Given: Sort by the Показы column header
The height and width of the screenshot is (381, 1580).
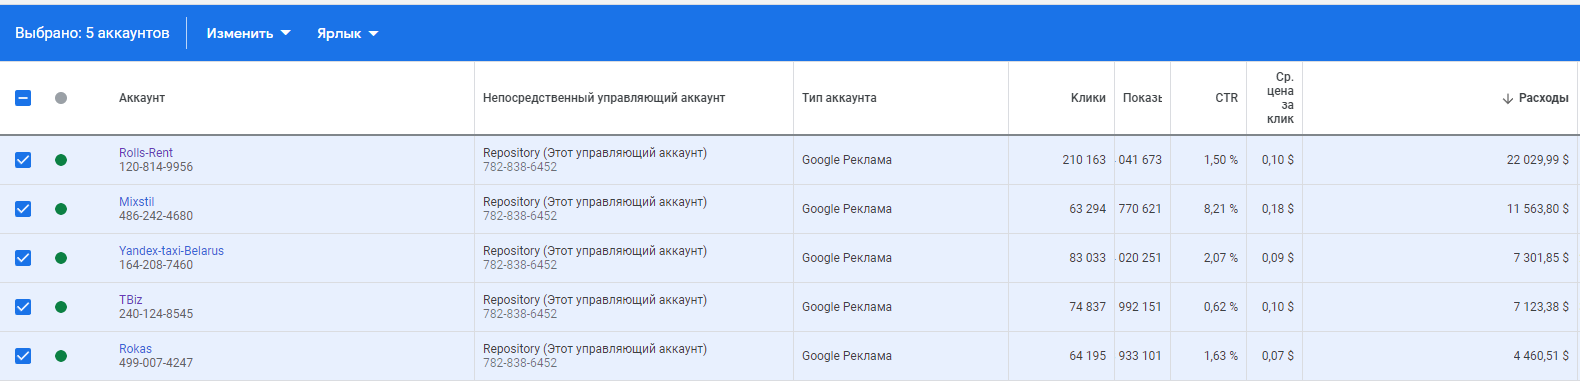Looking at the screenshot, I should 1142,98.
